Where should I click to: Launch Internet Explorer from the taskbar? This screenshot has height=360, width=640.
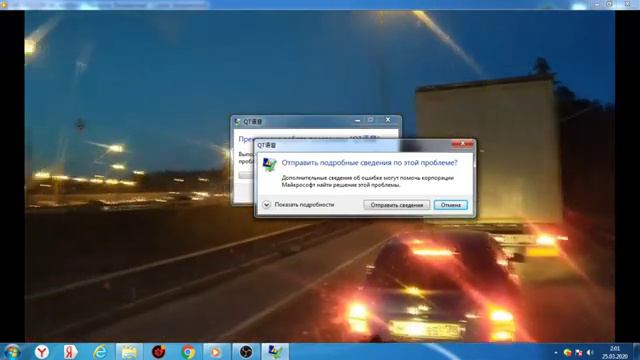(100, 351)
